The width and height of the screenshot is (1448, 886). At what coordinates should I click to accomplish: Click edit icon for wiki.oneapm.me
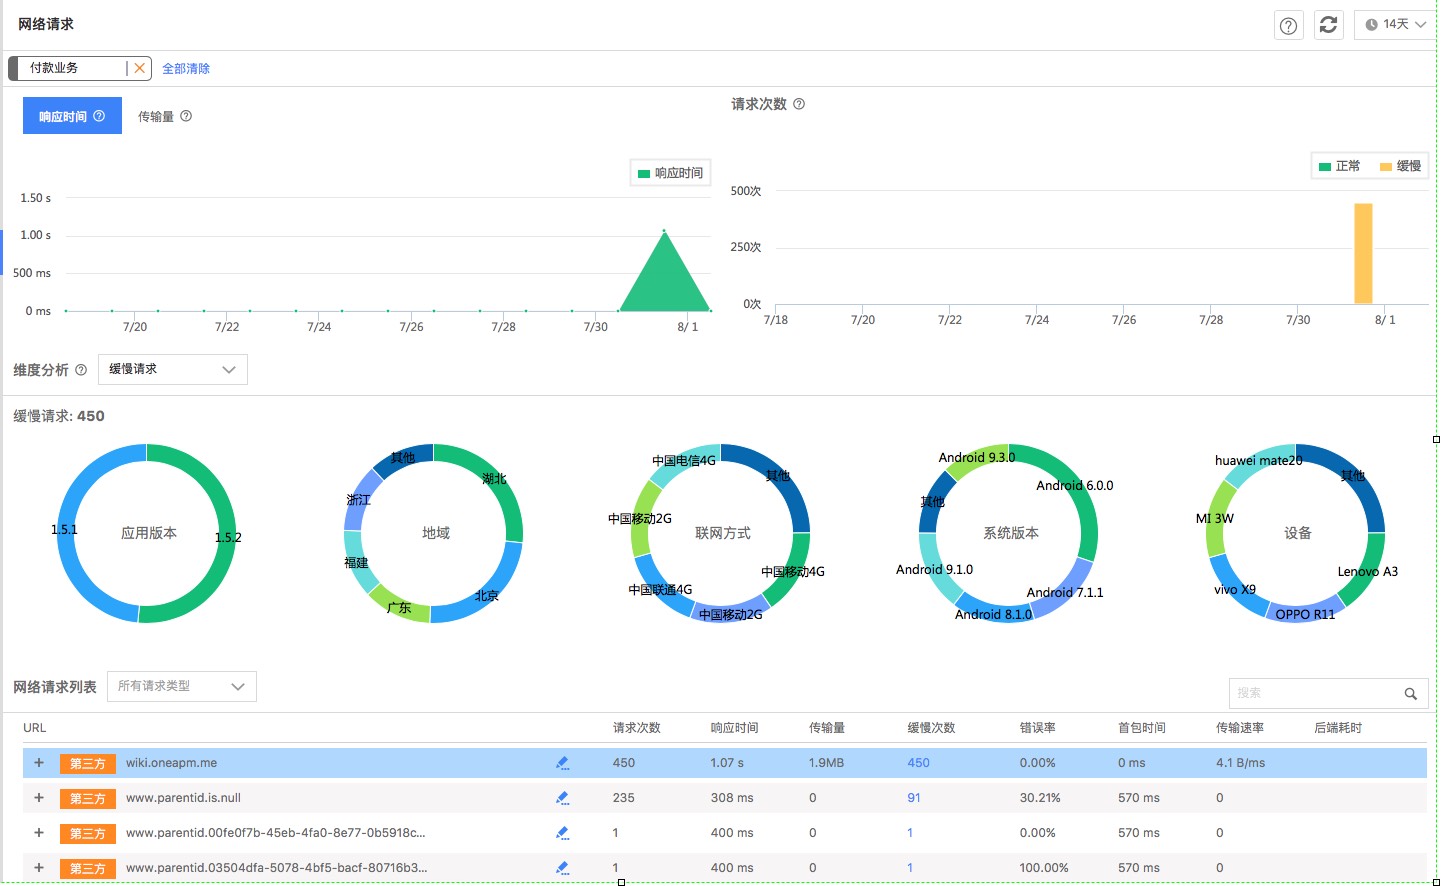(562, 763)
